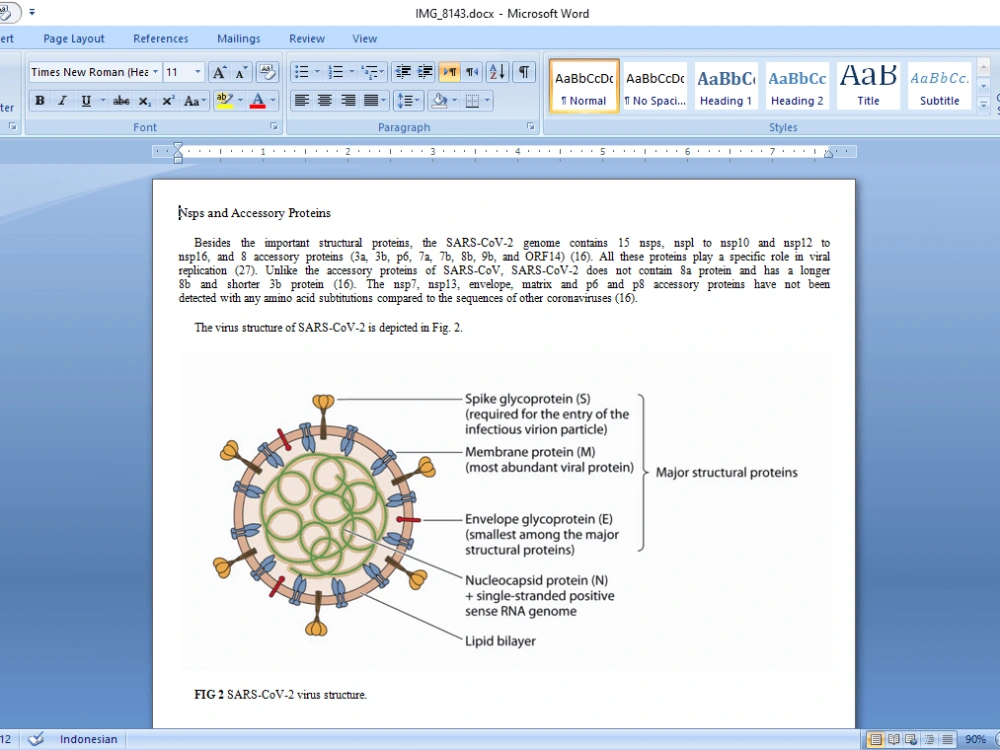Apply superscript formatting
The image size is (1000, 750).
(x=168, y=101)
